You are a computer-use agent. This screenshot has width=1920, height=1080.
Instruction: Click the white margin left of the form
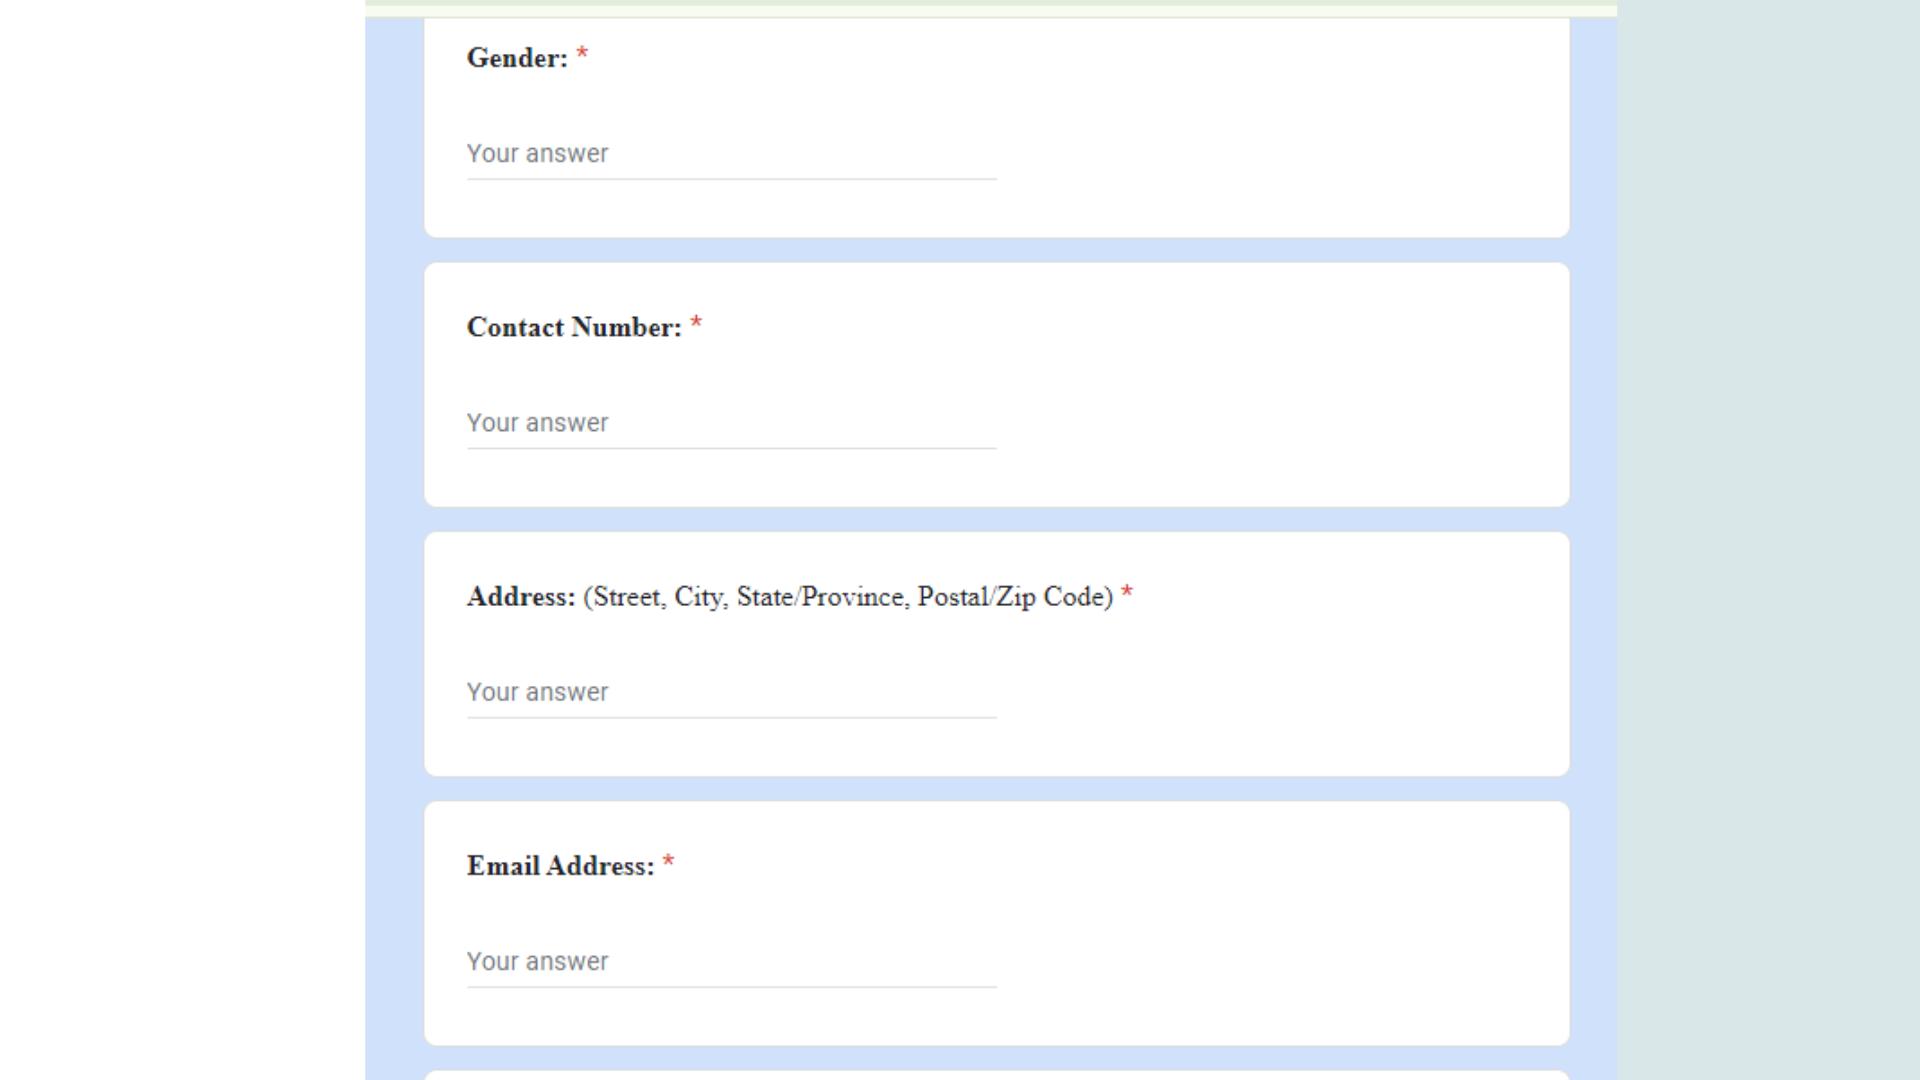click(180, 540)
